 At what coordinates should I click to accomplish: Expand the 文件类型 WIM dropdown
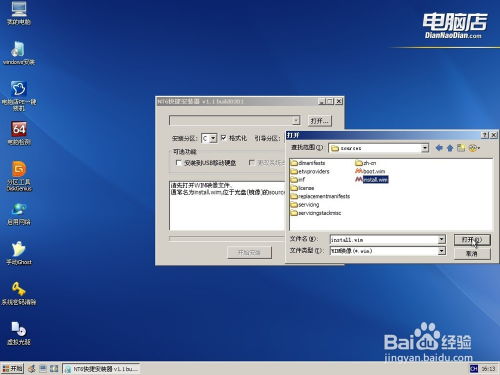click(x=441, y=251)
